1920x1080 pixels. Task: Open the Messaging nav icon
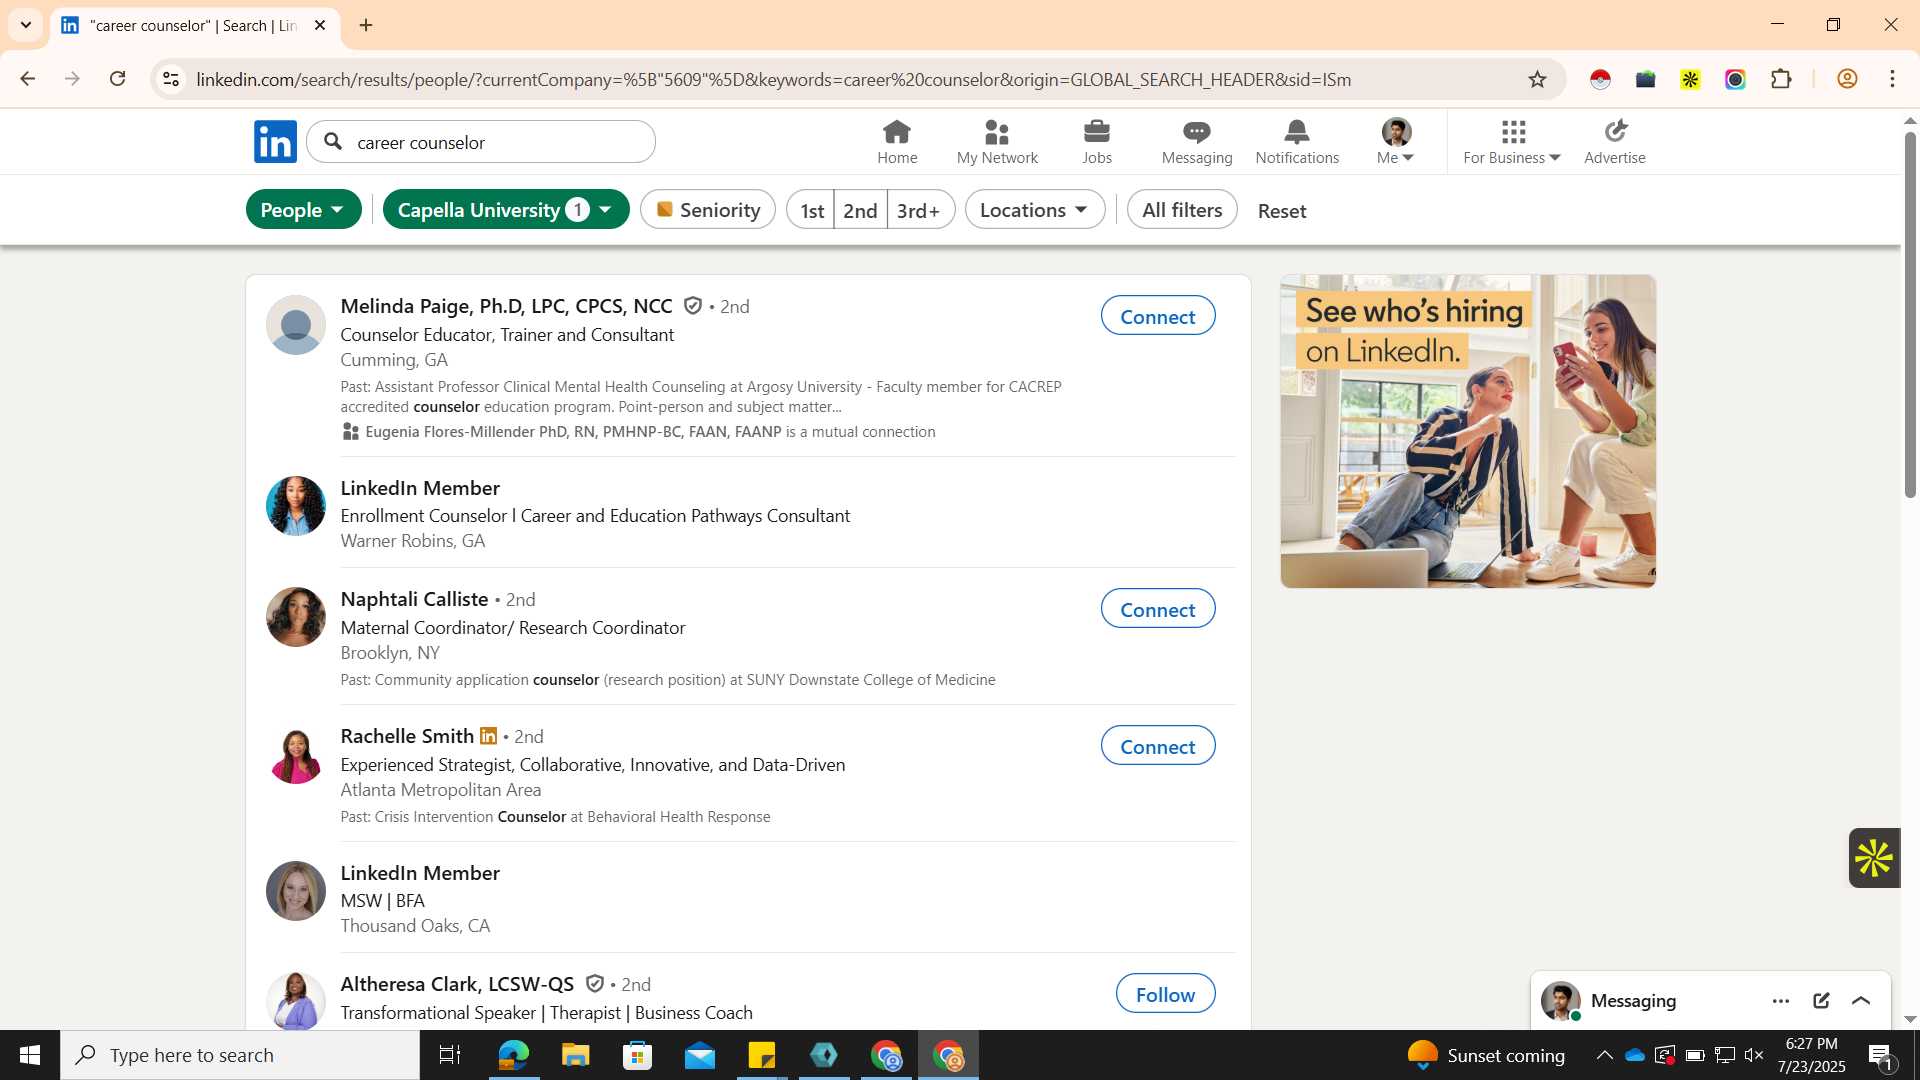1197,142
